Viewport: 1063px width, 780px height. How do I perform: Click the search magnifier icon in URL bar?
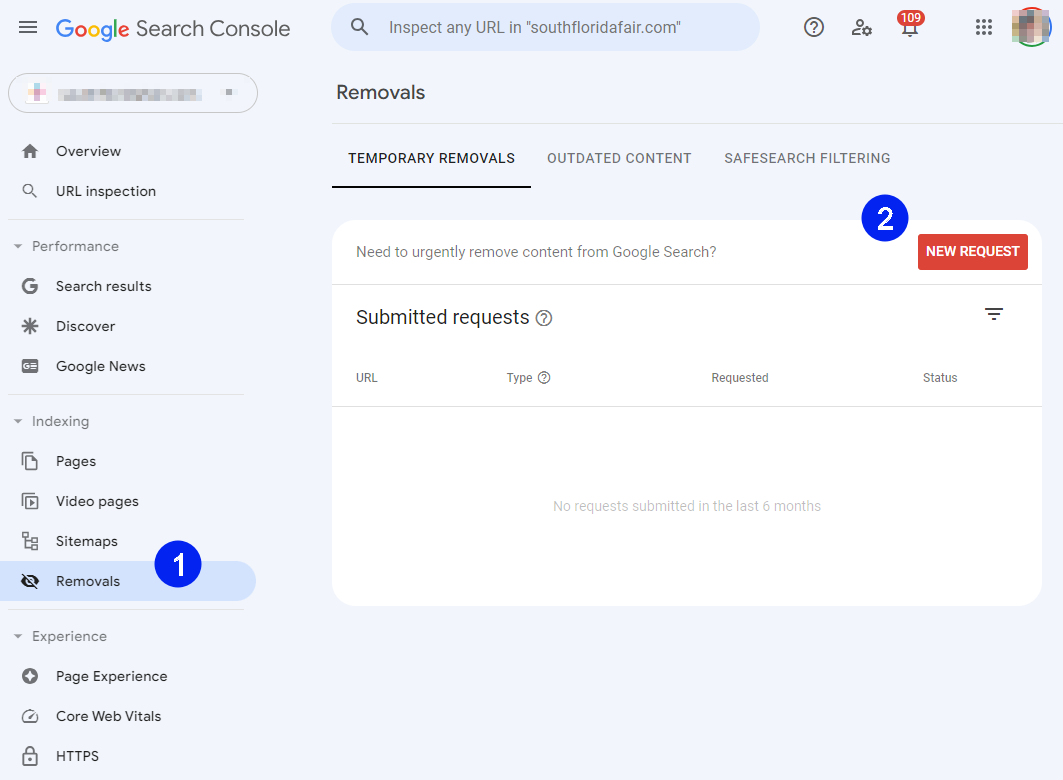tap(359, 27)
